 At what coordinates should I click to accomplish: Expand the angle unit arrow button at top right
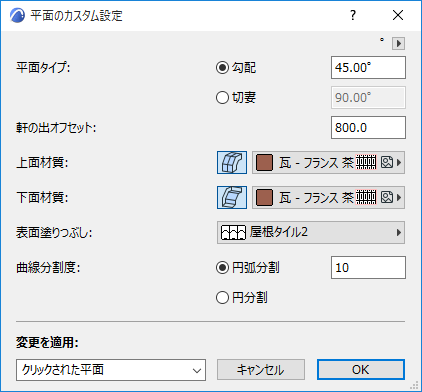[x=398, y=43]
